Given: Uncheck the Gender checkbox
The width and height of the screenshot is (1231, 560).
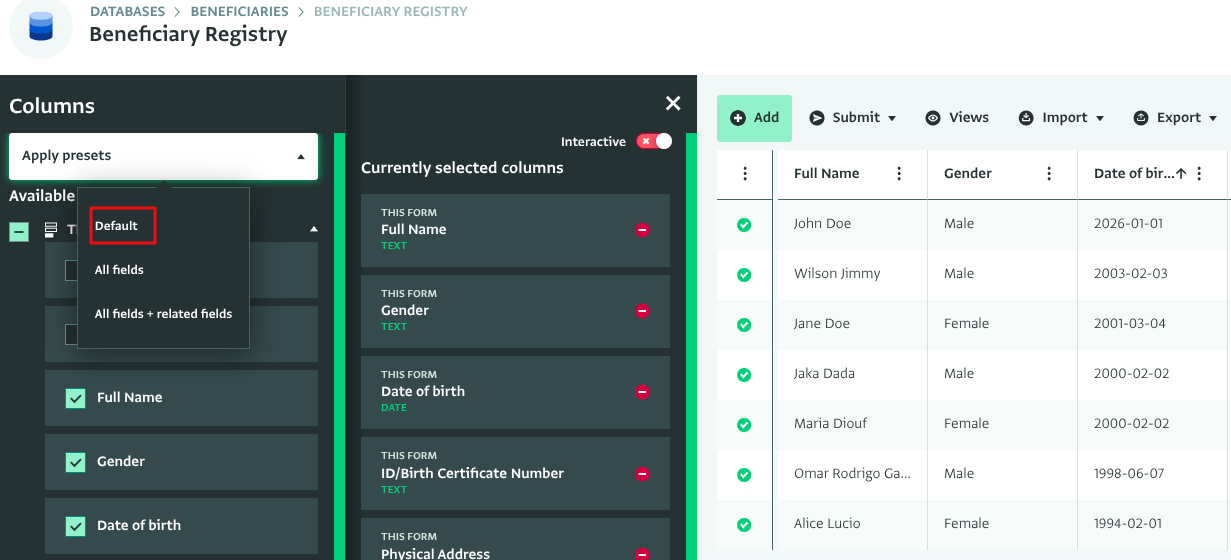Looking at the screenshot, I should pos(75,462).
